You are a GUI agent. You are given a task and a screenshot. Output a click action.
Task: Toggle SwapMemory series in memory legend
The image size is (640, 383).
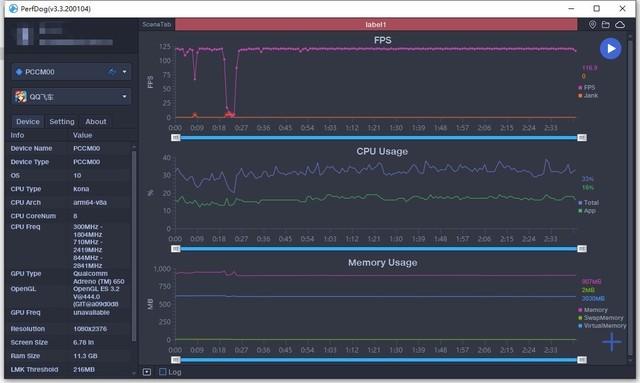click(601, 318)
